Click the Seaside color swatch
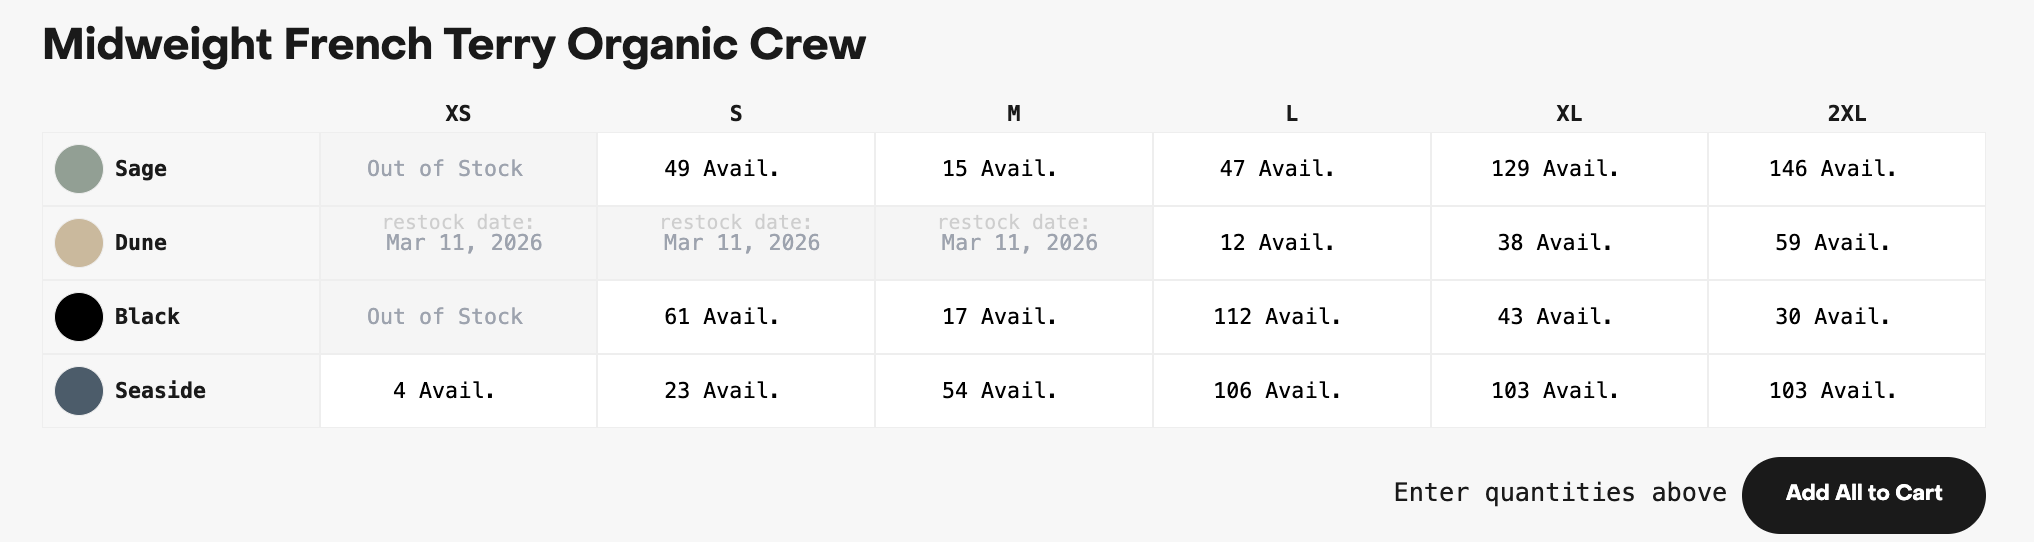Screen dimensions: 2034x542 79,391
